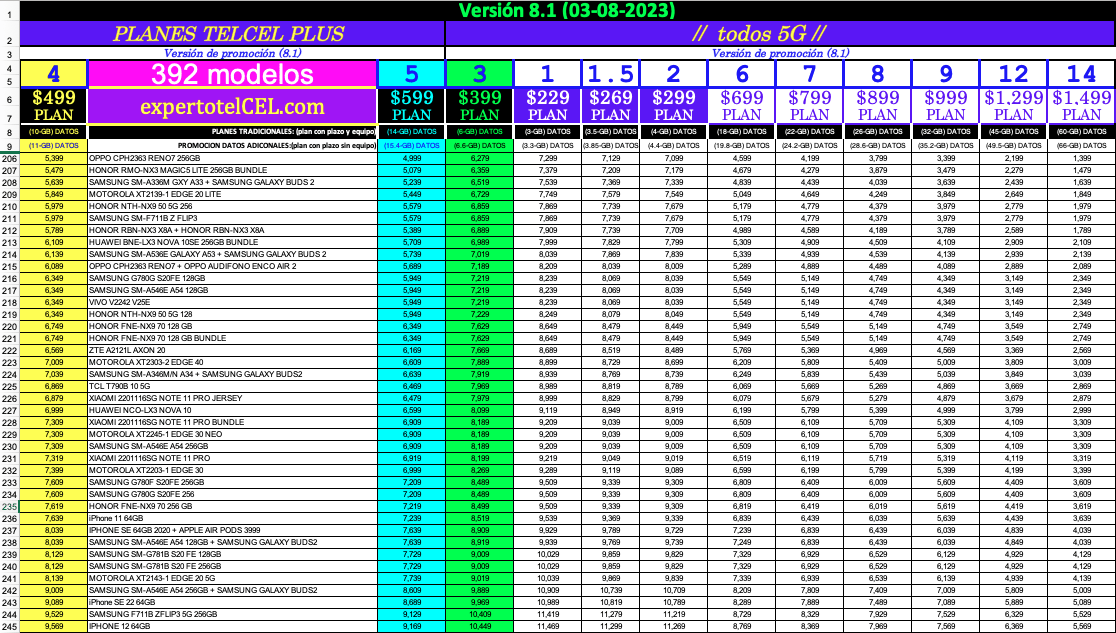Click row header 220

(9, 326)
